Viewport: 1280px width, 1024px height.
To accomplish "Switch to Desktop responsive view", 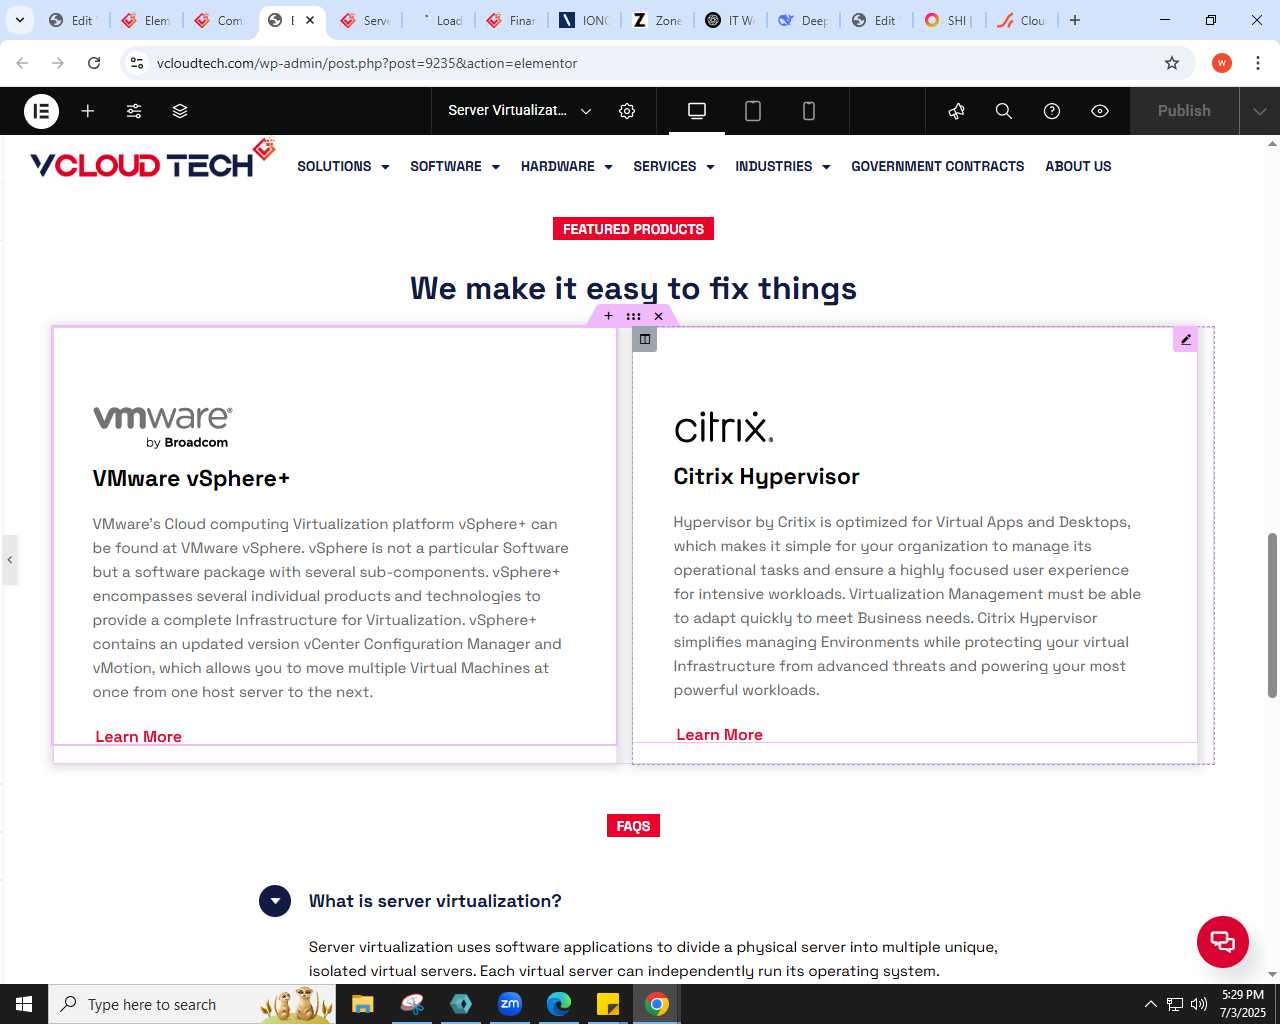I will click(697, 111).
